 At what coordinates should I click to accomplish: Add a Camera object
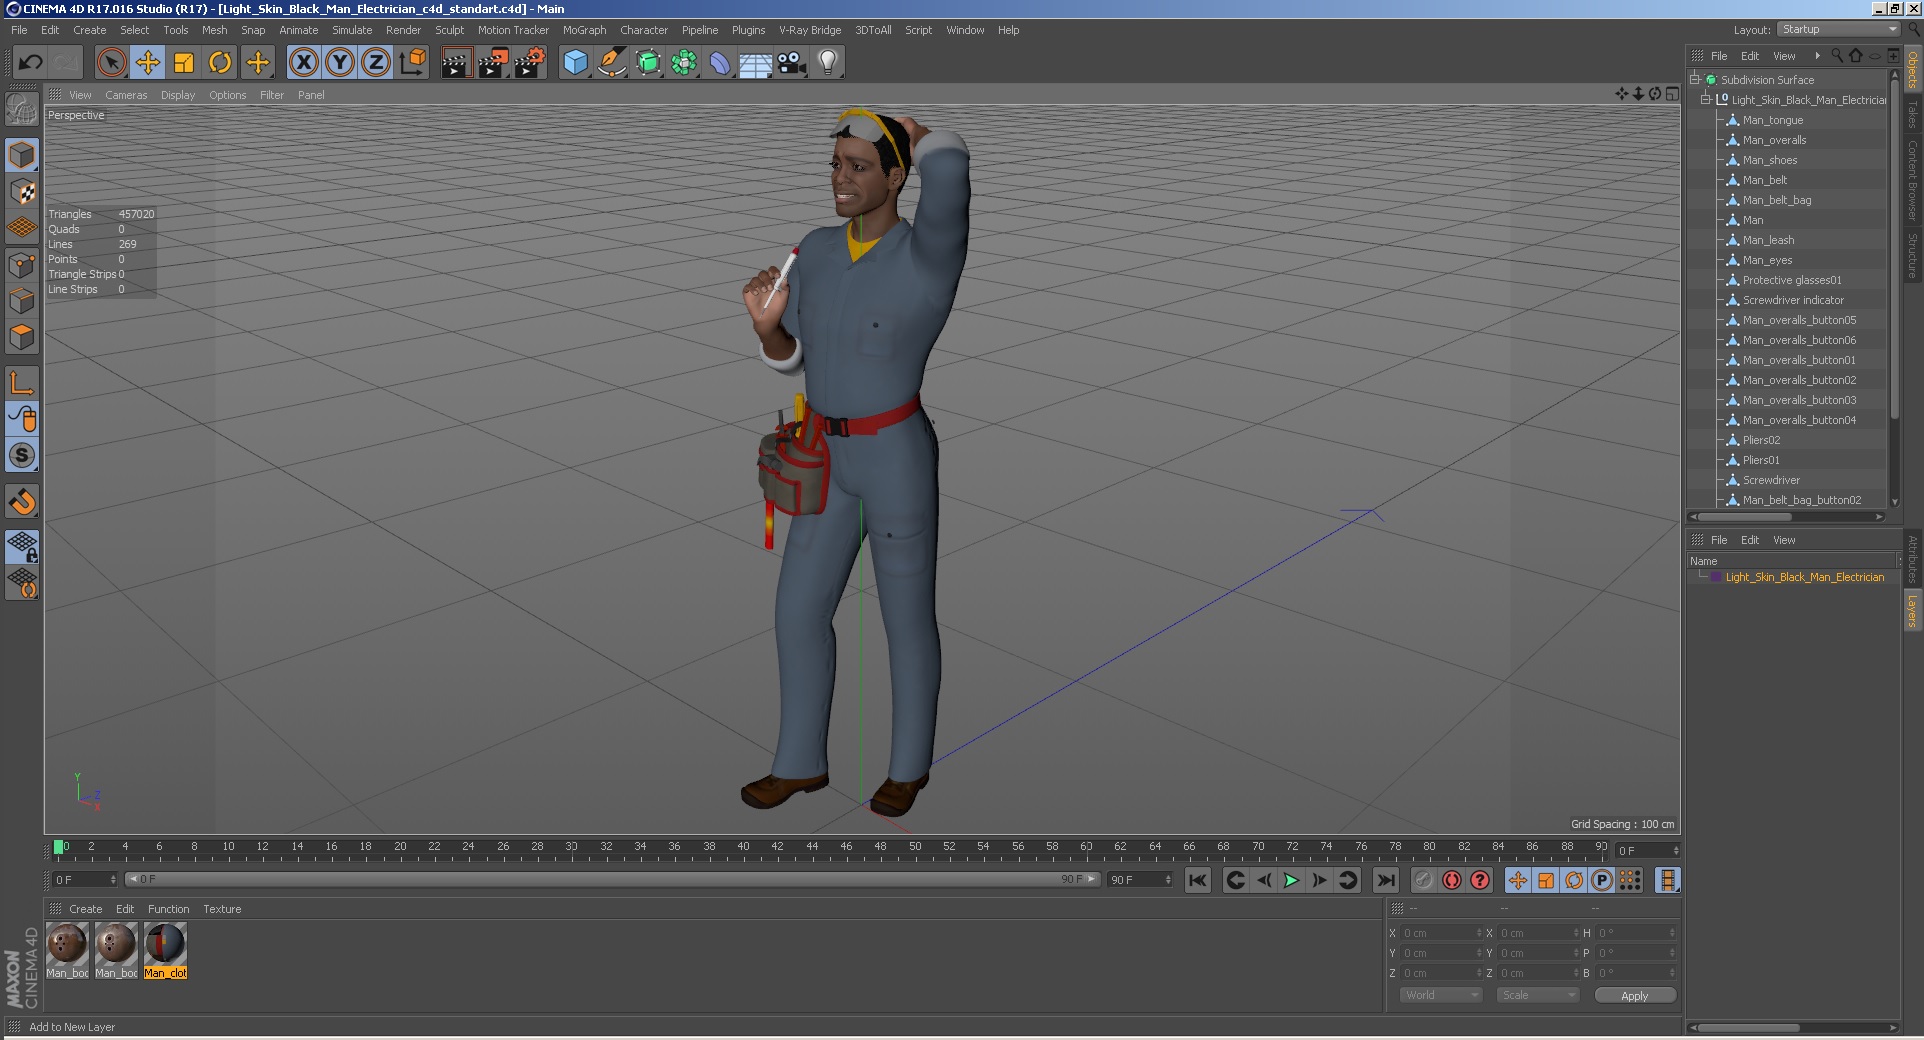(x=792, y=63)
